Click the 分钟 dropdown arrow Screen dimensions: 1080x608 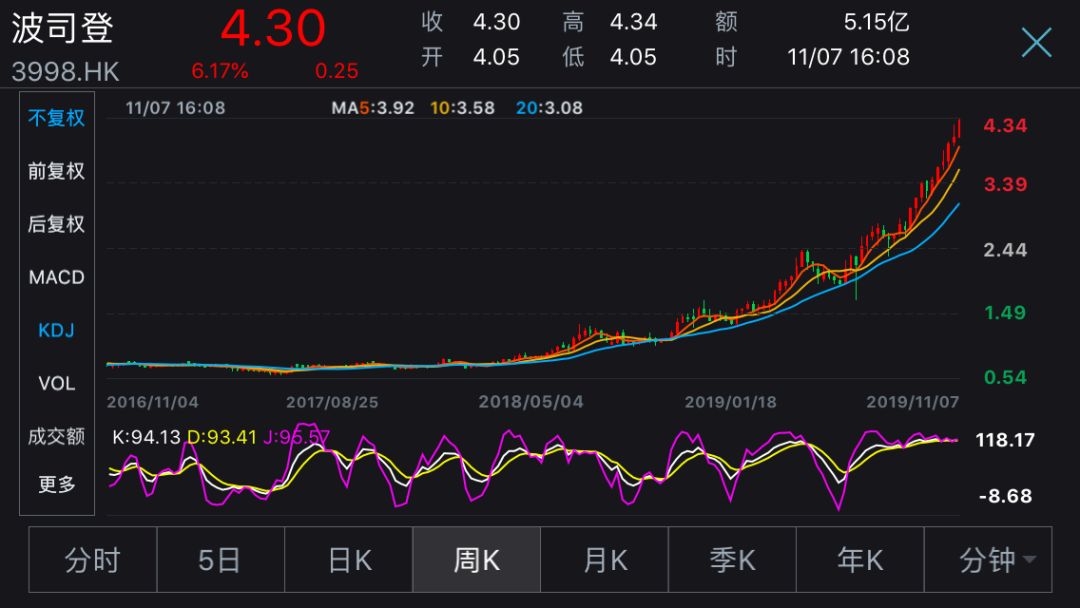click(x=1030, y=559)
